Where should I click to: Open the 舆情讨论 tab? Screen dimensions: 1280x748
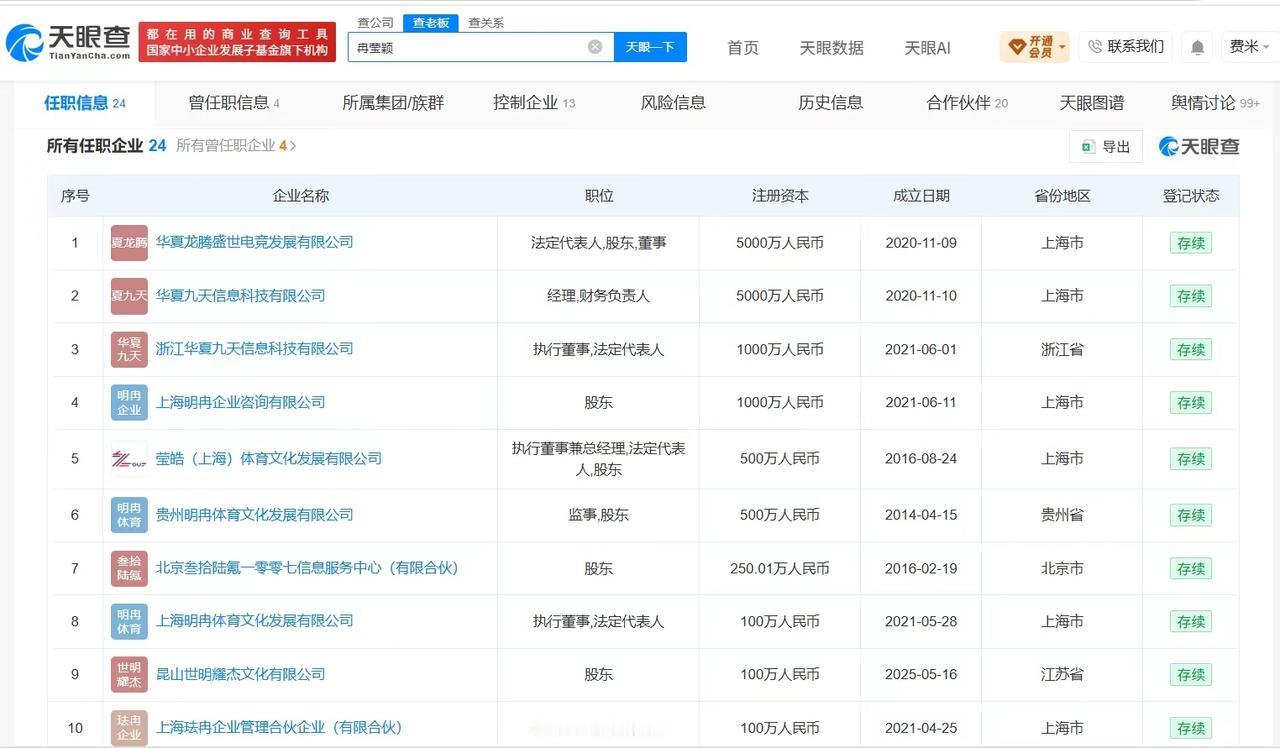tap(1215, 103)
